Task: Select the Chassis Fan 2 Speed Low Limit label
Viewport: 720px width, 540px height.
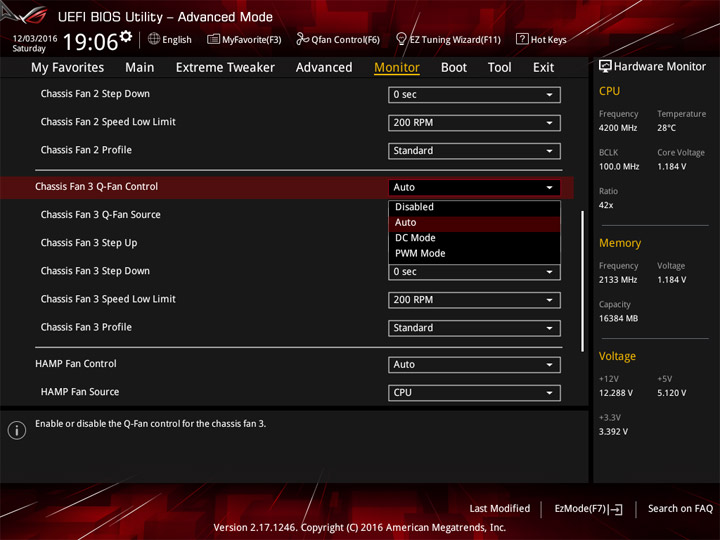Action: (108, 122)
